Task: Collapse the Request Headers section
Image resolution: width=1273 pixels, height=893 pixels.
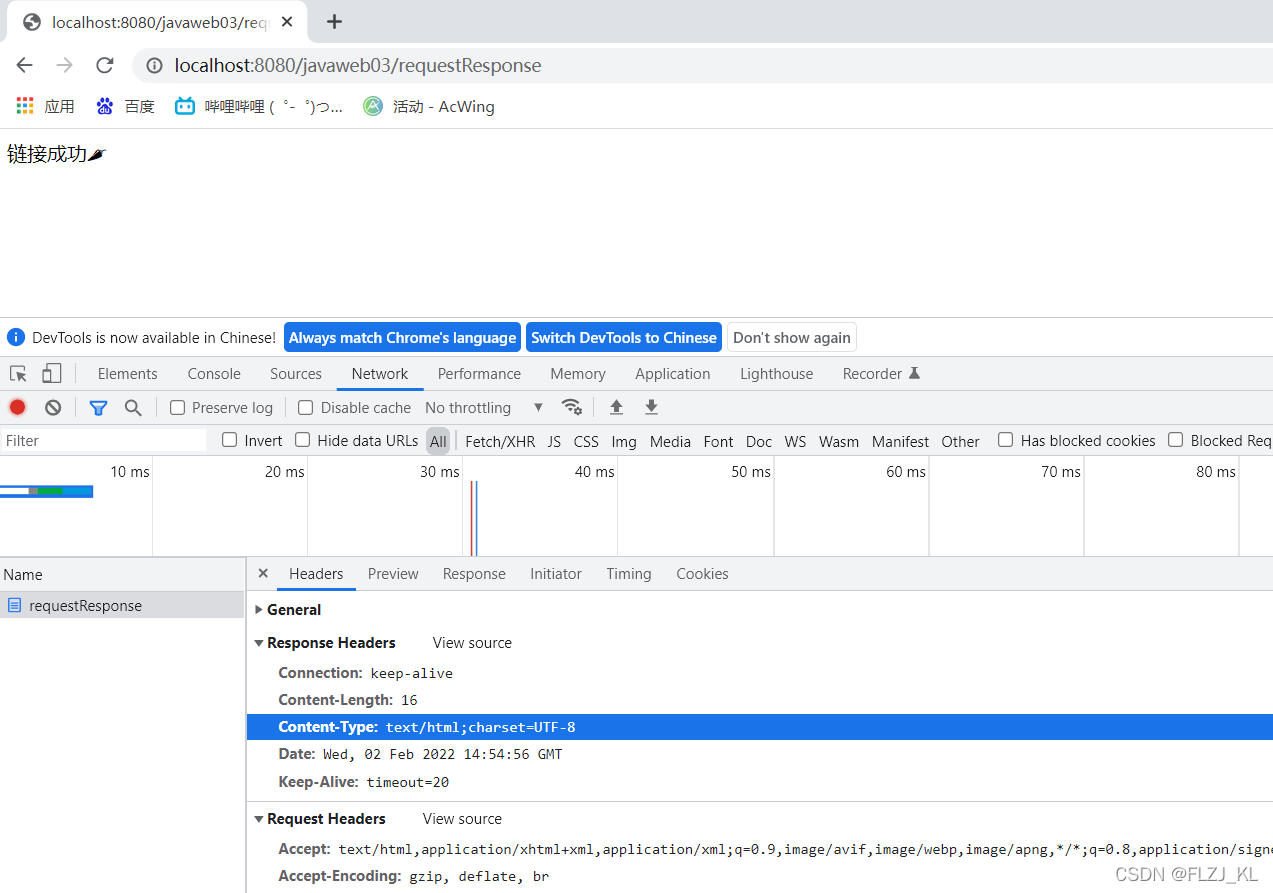Action: (x=320, y=818)
